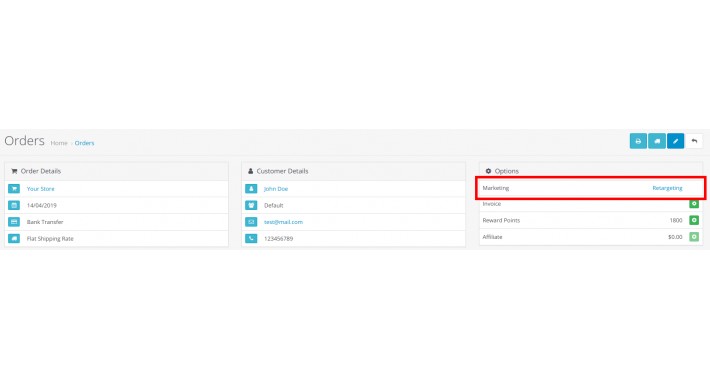Click the Options panel title
The image size is (710, 380).
(x=507, y=171)
